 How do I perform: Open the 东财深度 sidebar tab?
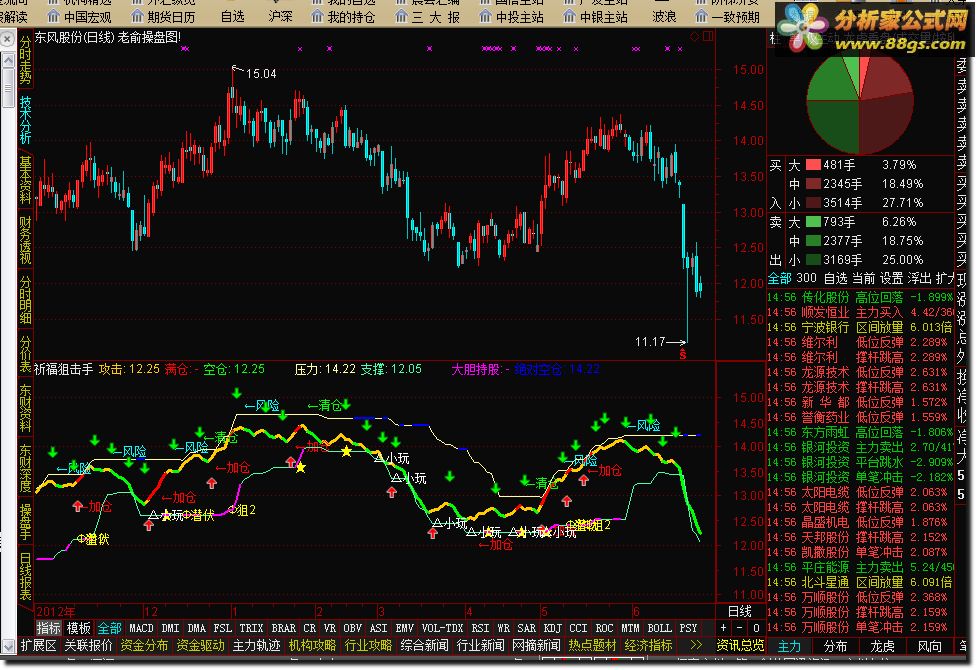point(25,467)
